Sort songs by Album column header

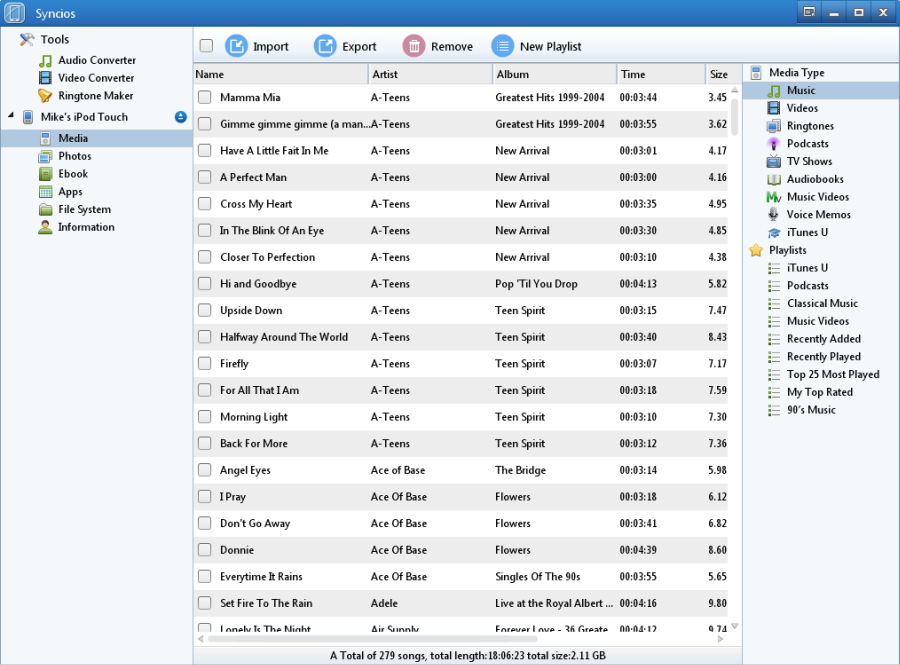[554, 74]
